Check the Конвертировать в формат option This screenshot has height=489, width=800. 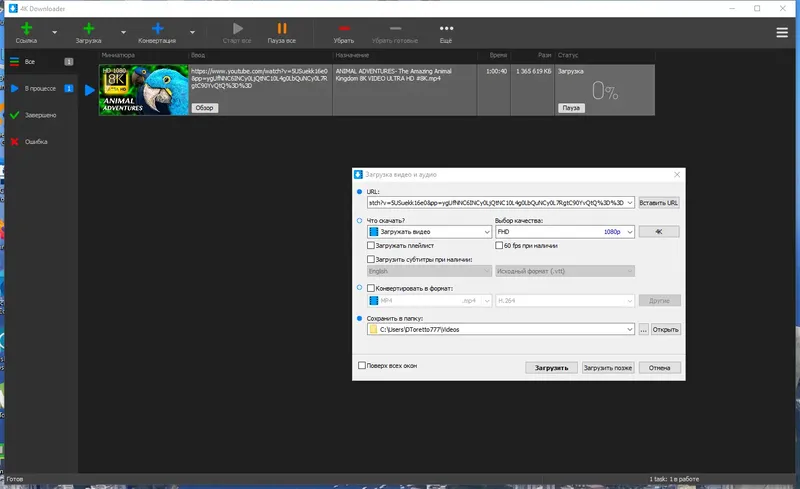coord(371,288)
